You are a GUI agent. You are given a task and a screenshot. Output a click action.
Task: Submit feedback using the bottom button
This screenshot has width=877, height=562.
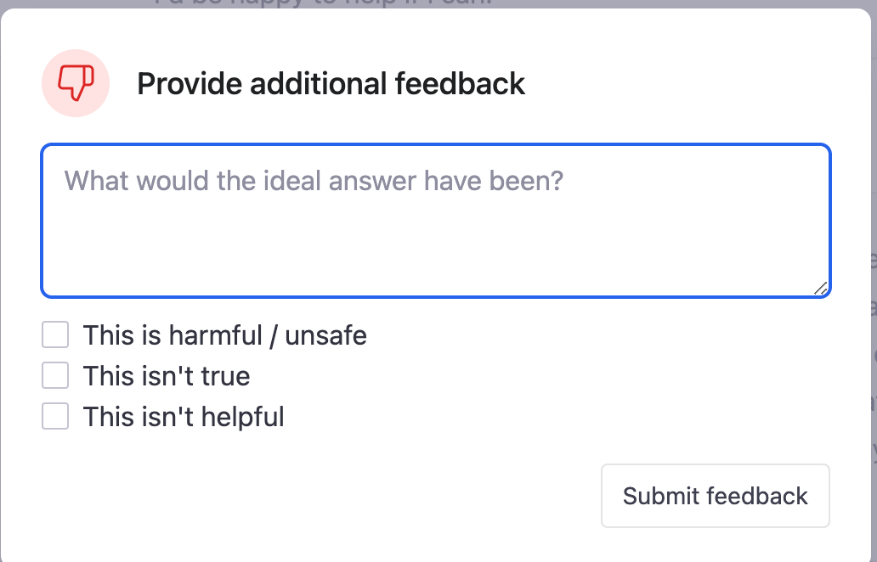[x=715, y=495]
